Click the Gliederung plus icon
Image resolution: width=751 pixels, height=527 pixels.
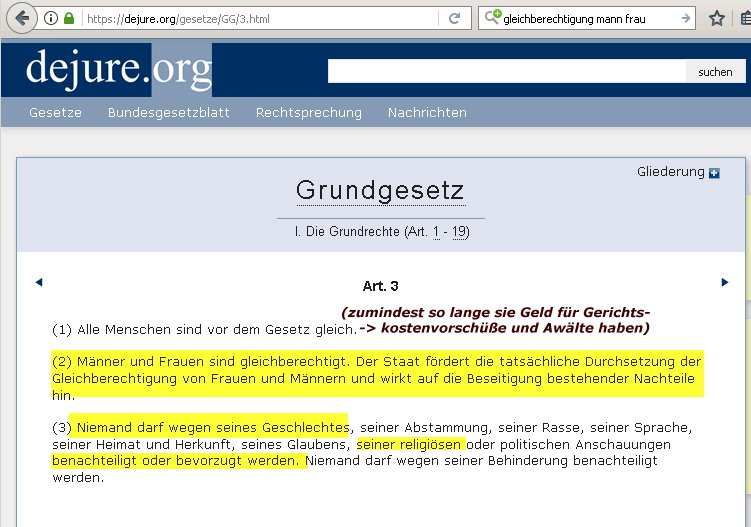click(714, 173)
